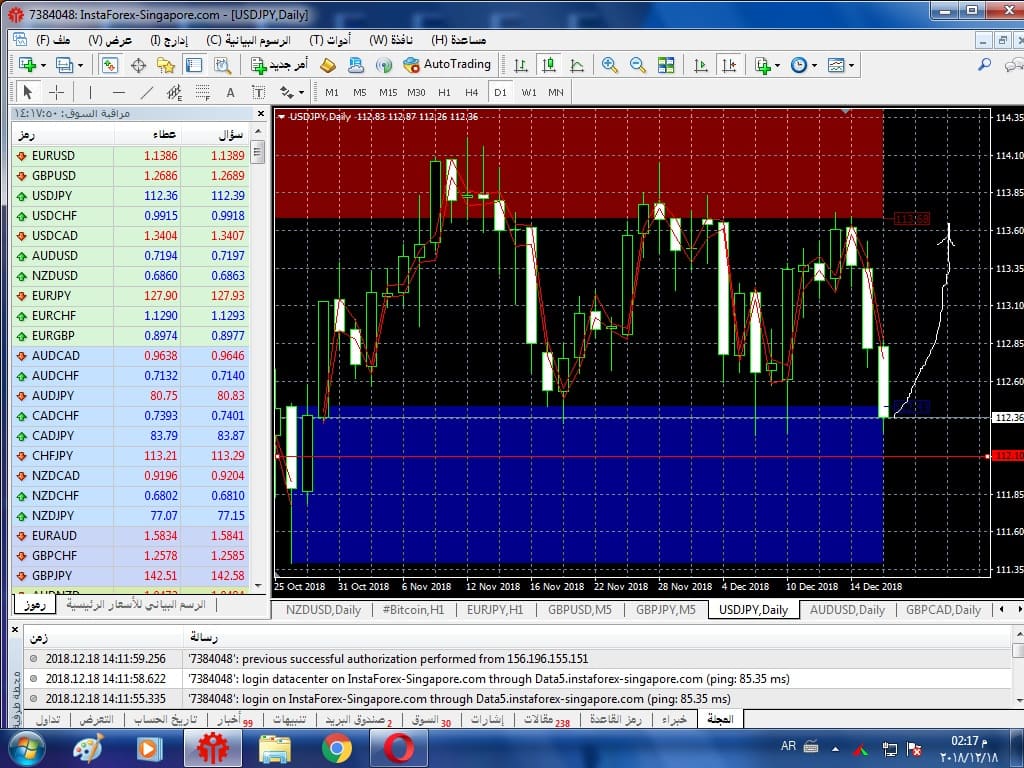Expand the arrows objects dropdown
This screenshot has height=768, width=1024.
(301, 93)
